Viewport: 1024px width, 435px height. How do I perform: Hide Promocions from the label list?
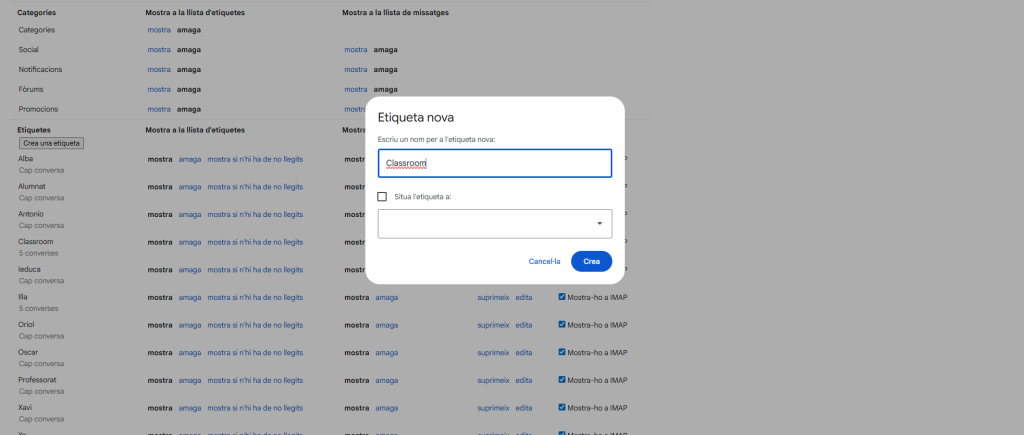188,109
